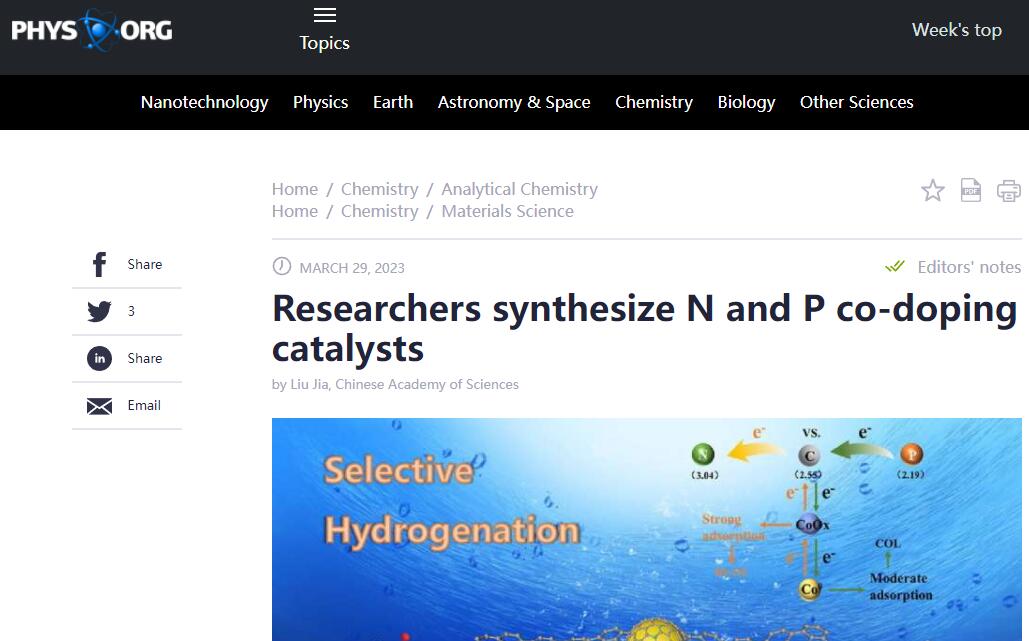Image resolution: width=1029 pixels, height=641 pixels.
Task: Navigate to Other Sciences menu
Action: [x=856, y=102]
